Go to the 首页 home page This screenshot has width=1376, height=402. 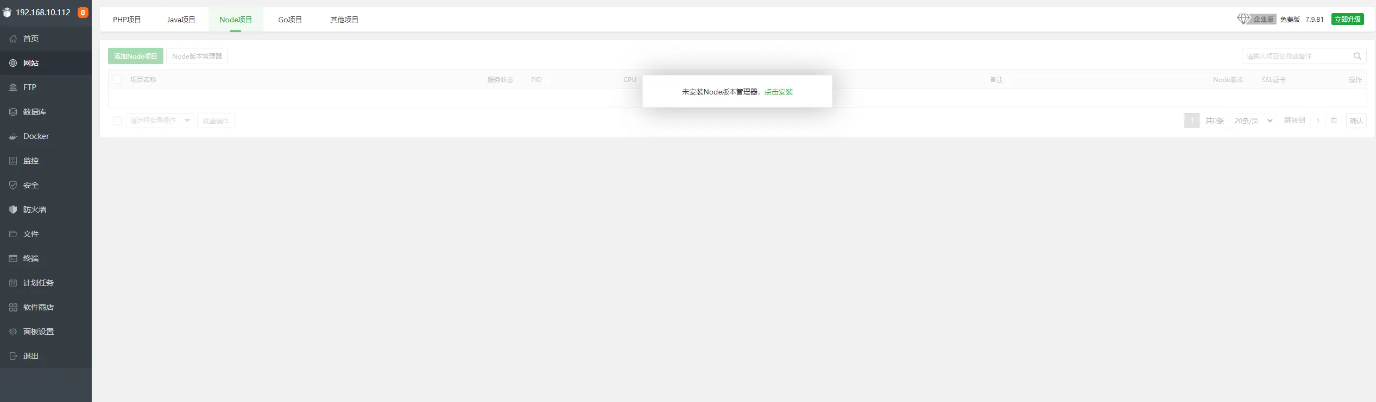30,38
